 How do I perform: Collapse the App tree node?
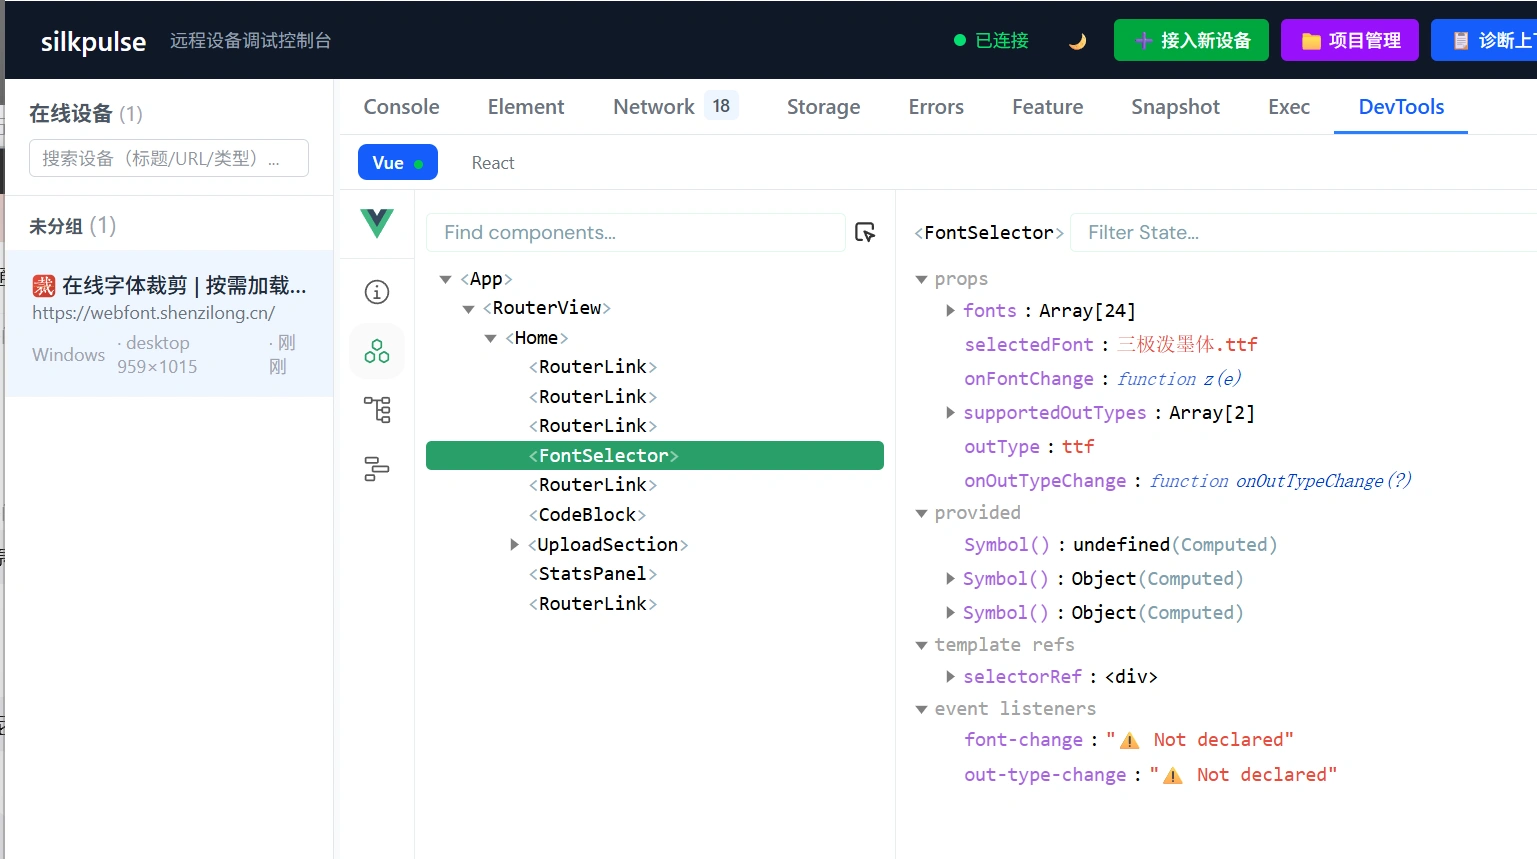[446, 279]
